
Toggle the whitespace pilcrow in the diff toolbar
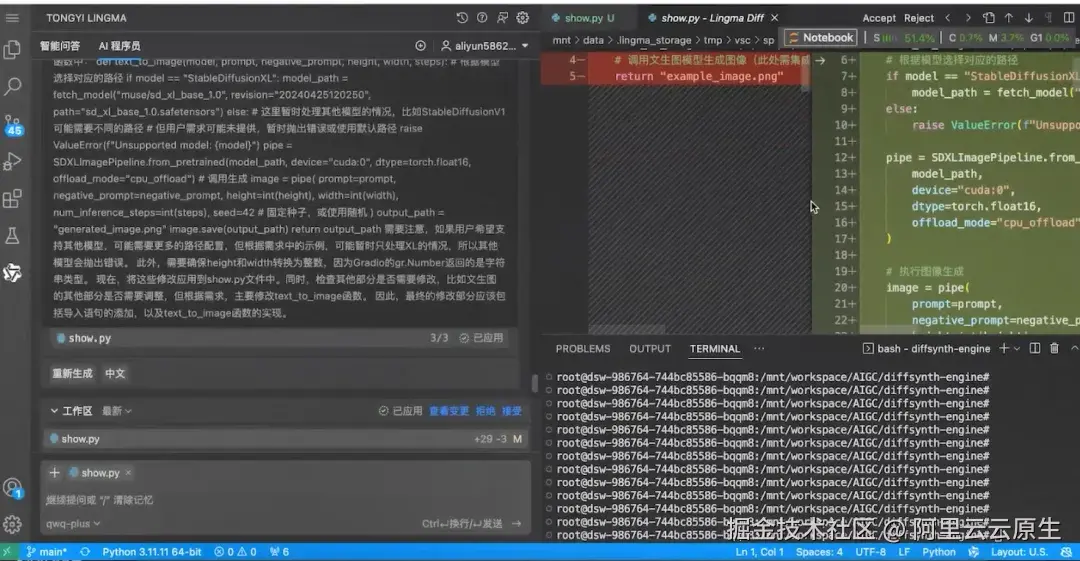(1048, 18)
